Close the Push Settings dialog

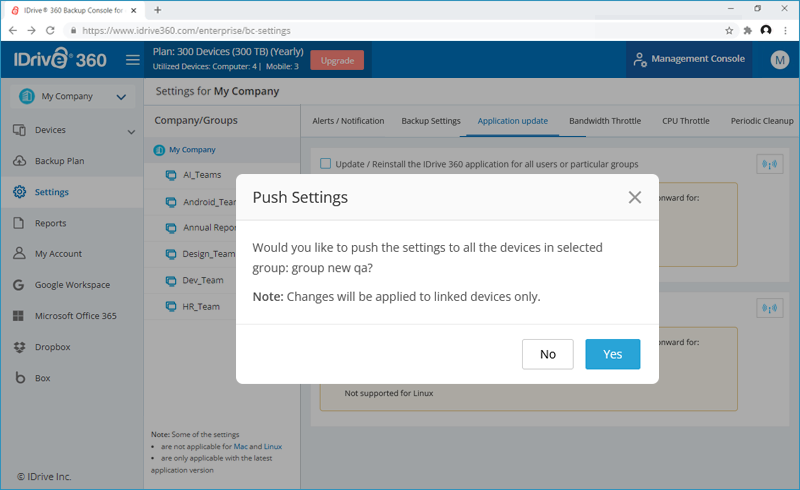point(634,197)
